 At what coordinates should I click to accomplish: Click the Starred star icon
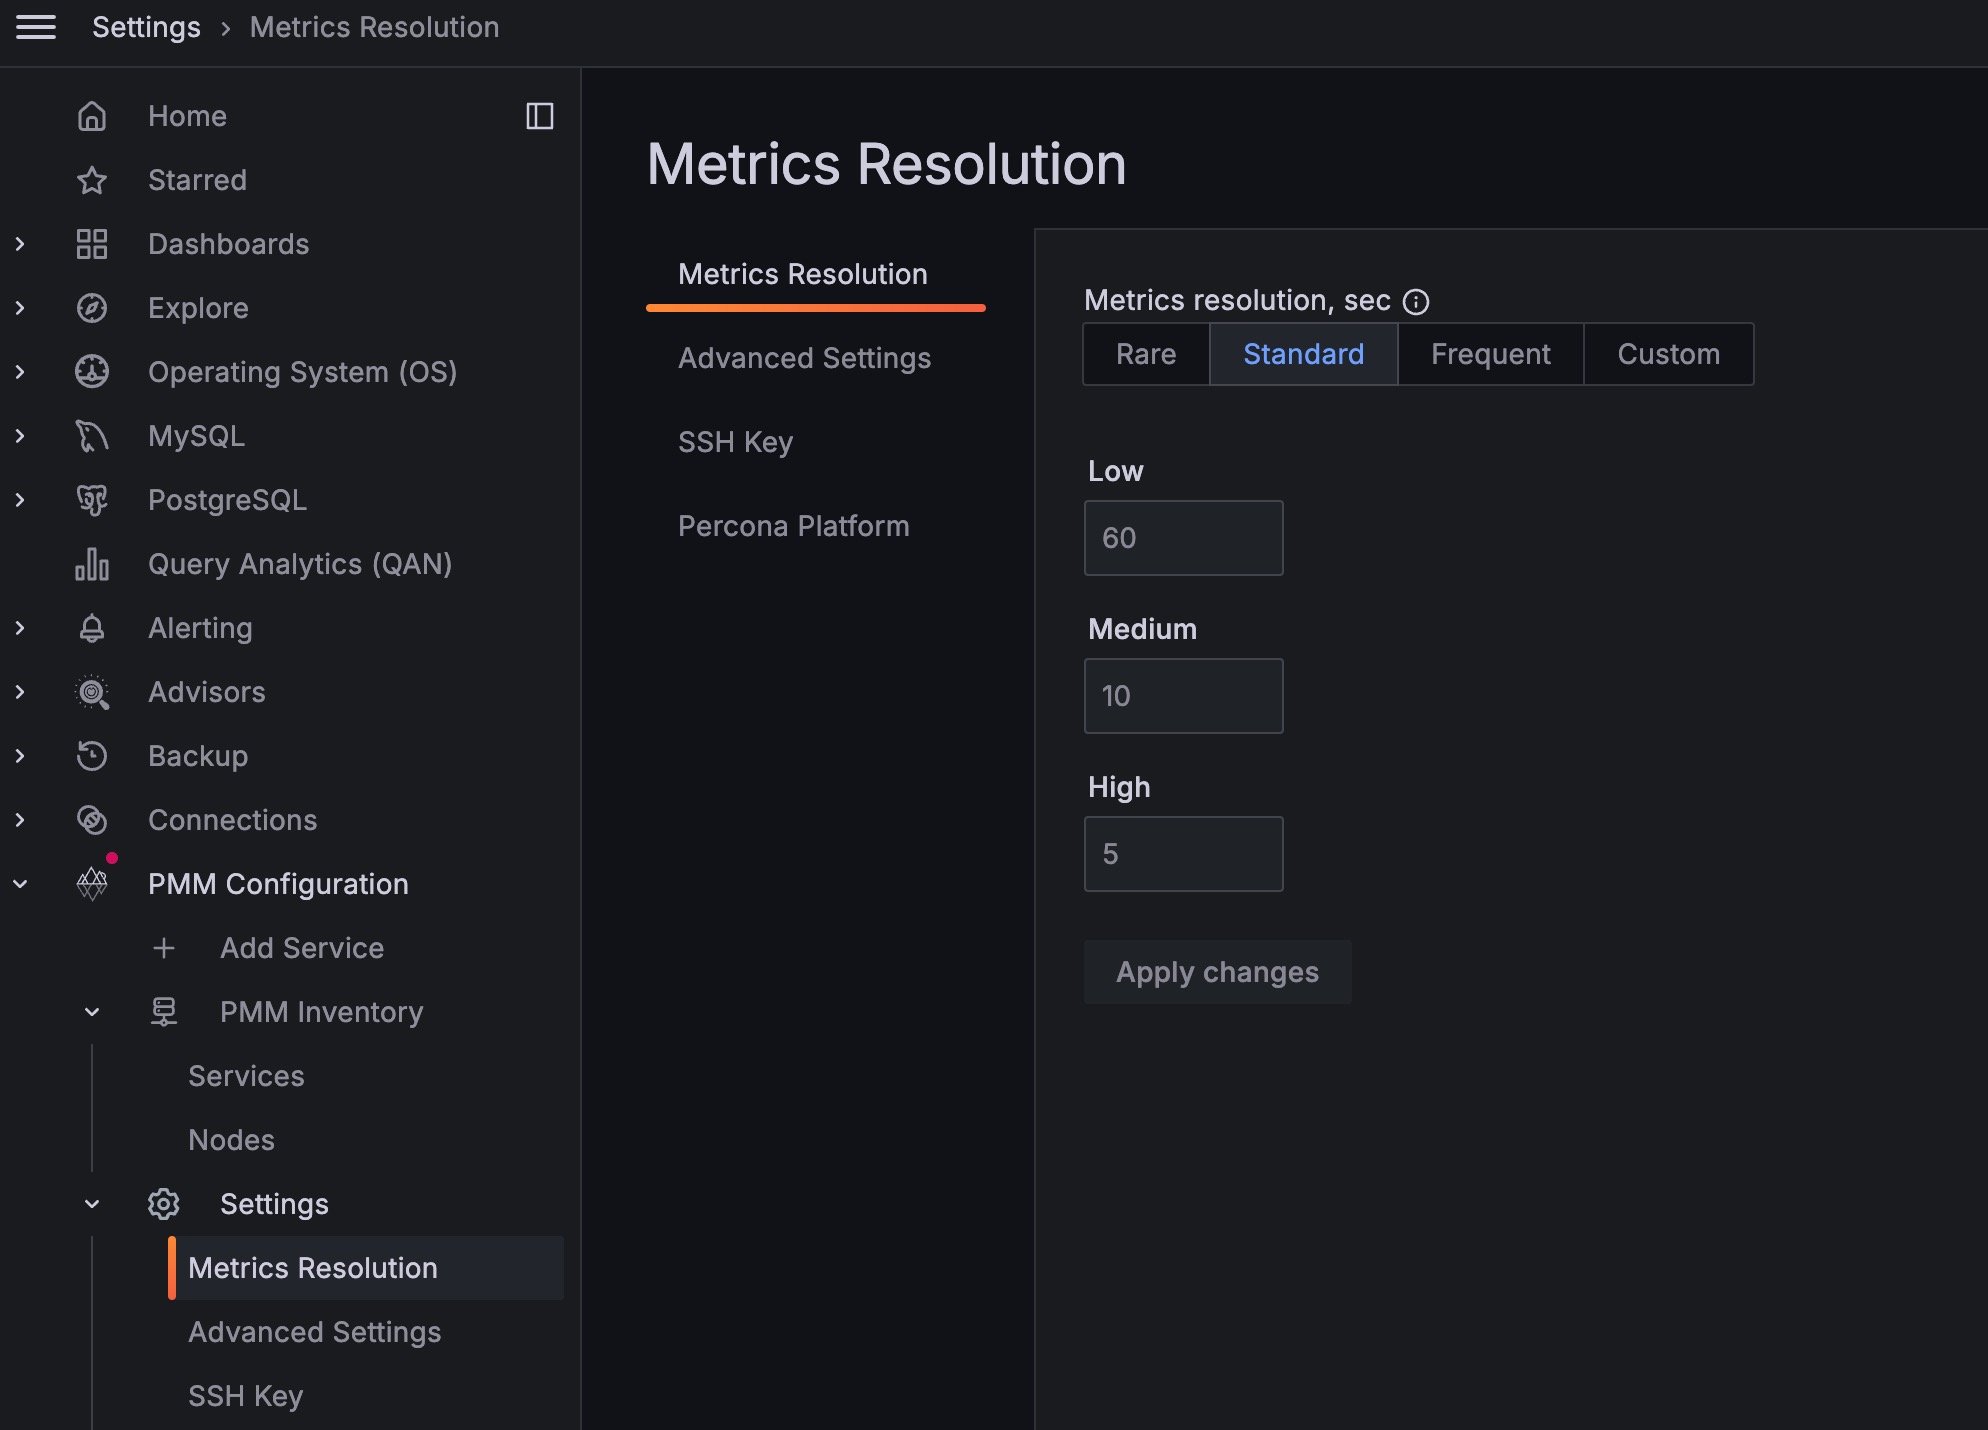[x=92, y=180]
